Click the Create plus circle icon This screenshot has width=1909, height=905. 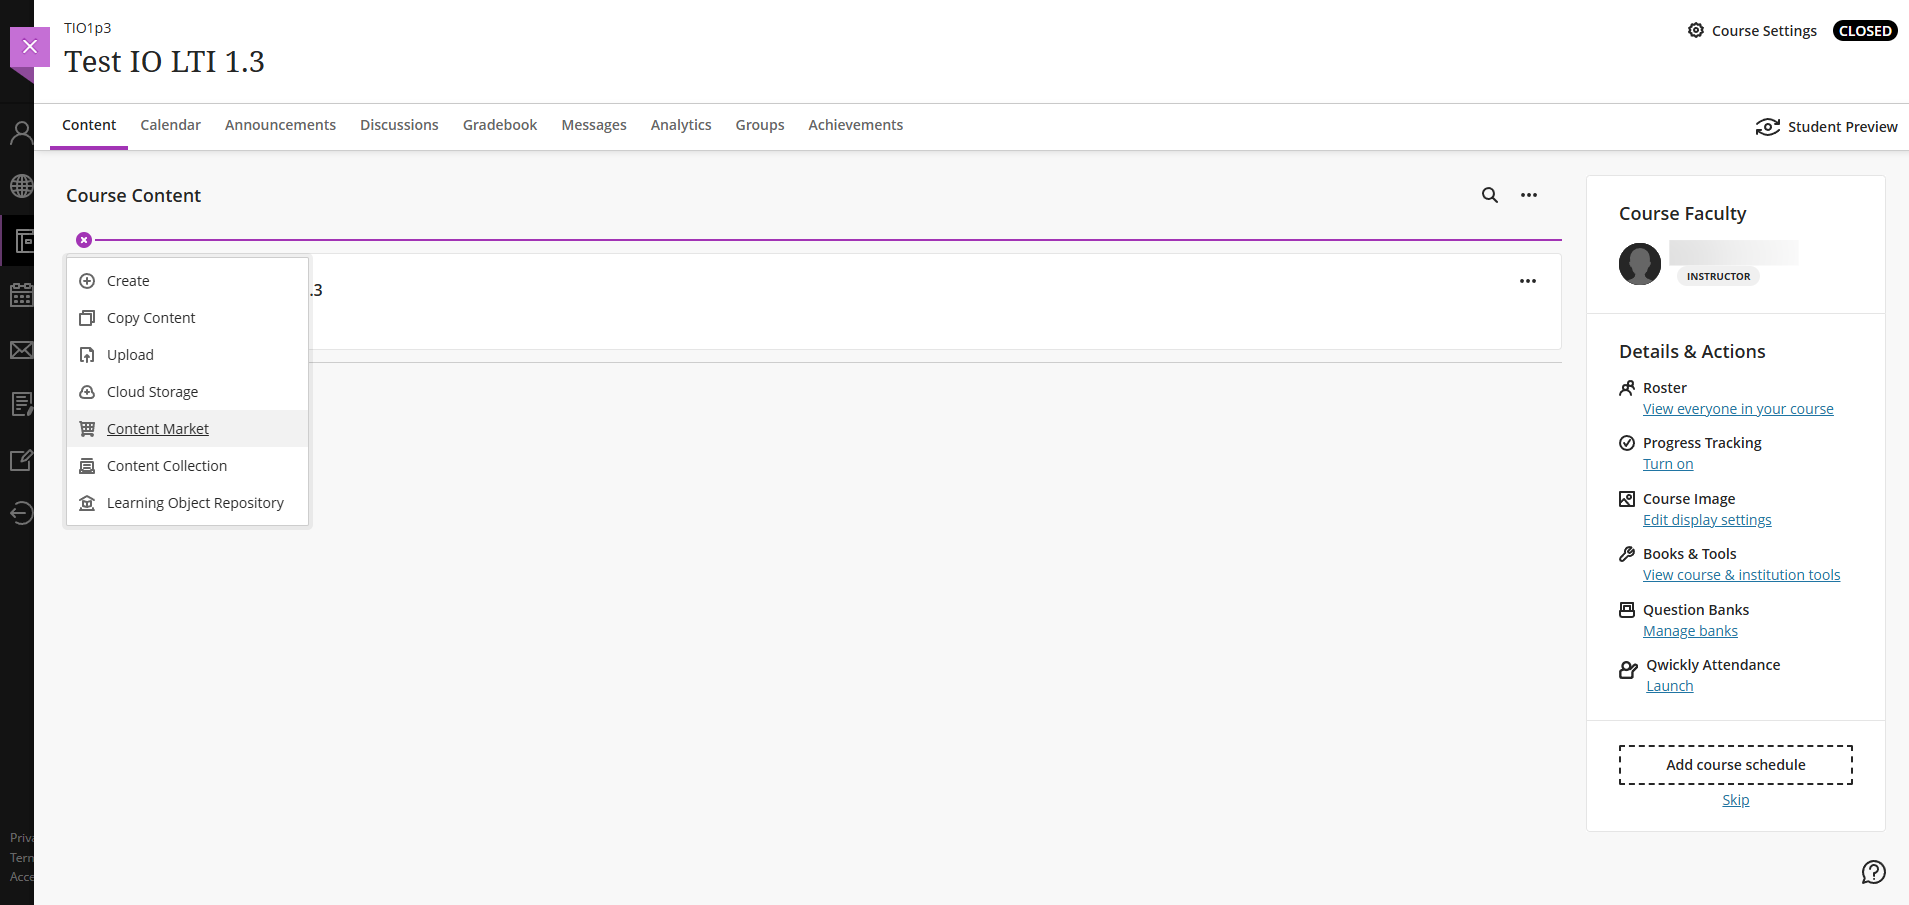87,281
